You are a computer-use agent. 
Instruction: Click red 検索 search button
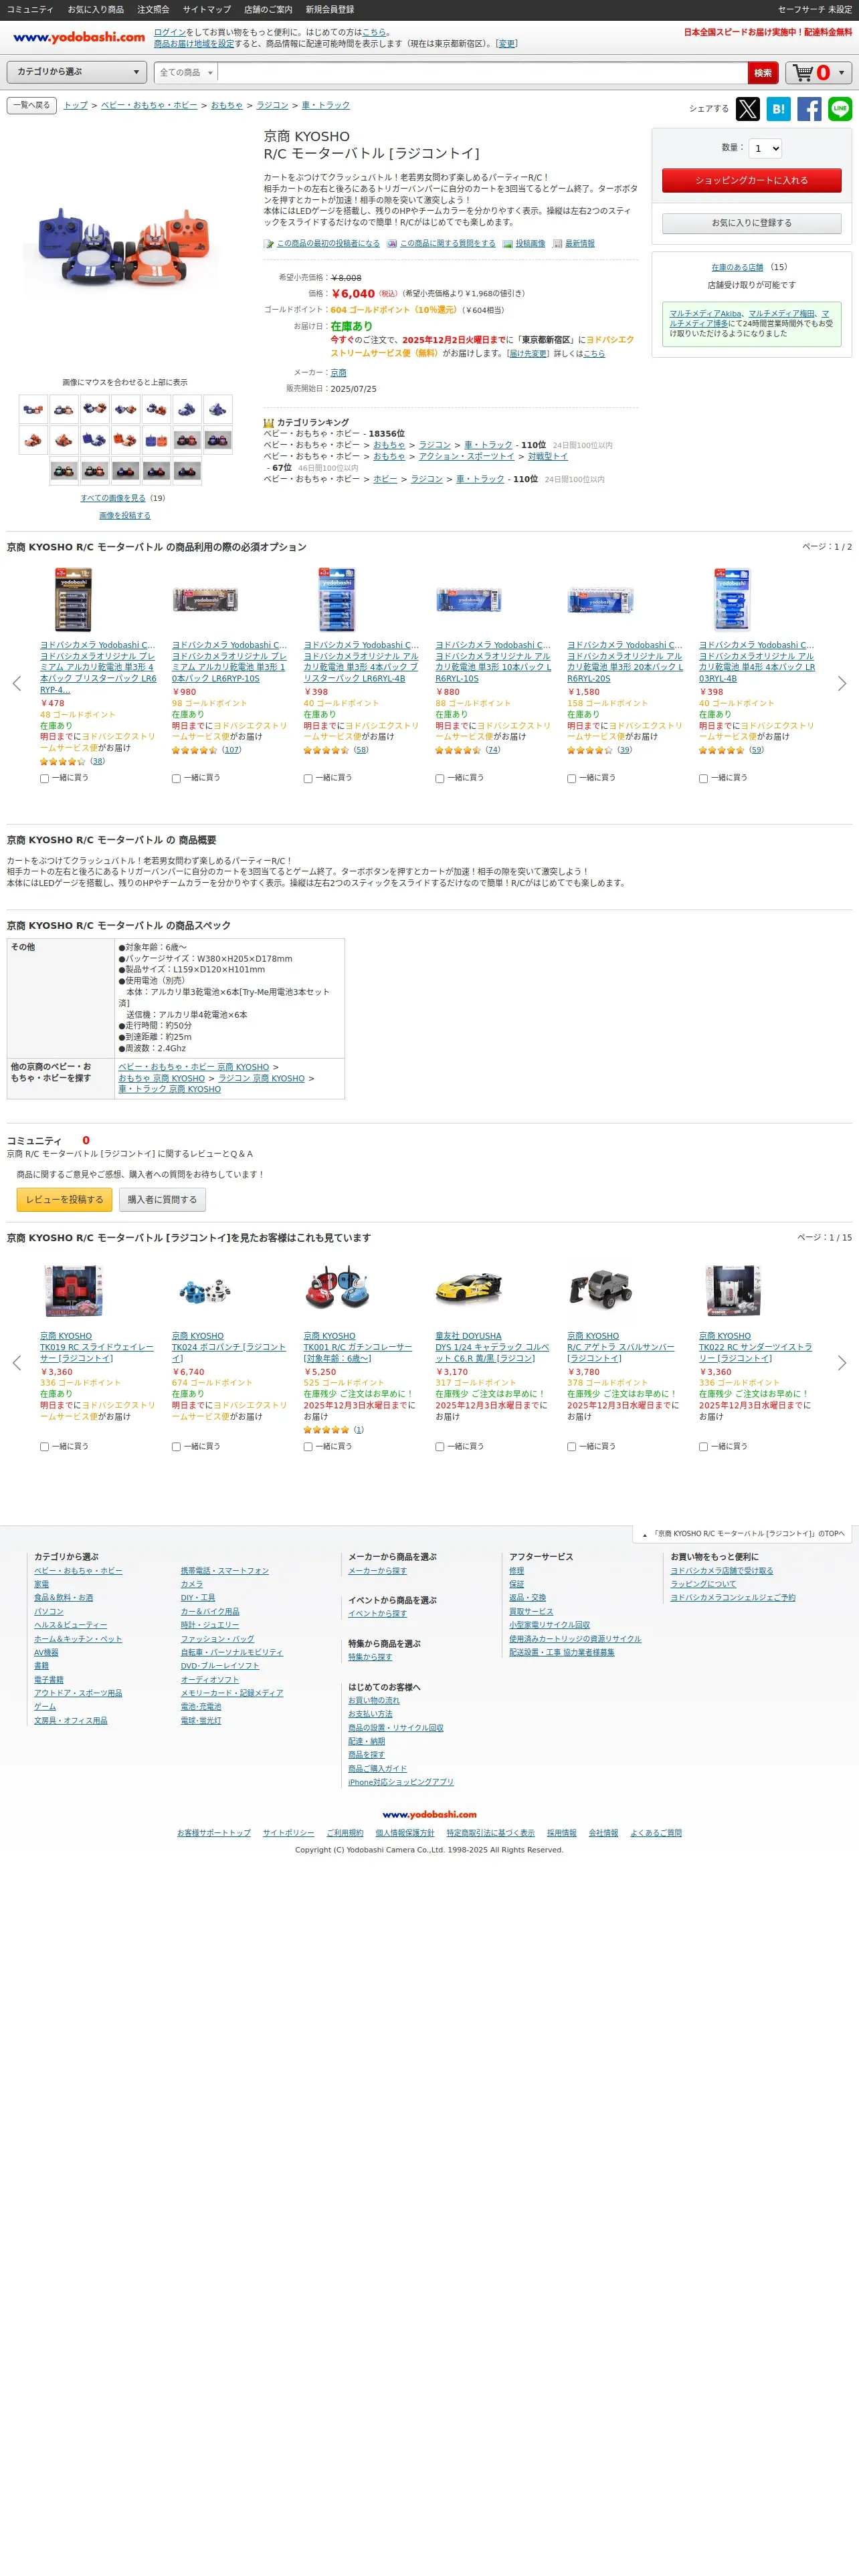(763, 73)
